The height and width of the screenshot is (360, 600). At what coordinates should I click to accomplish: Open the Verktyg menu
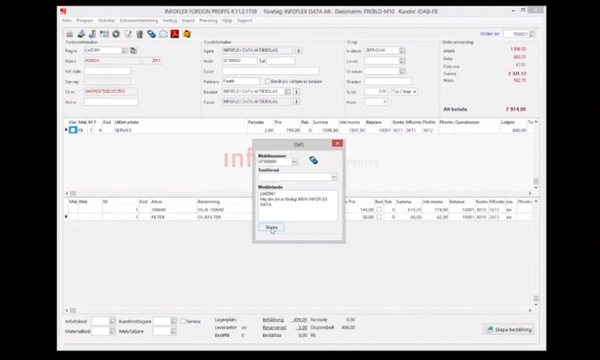170,21
